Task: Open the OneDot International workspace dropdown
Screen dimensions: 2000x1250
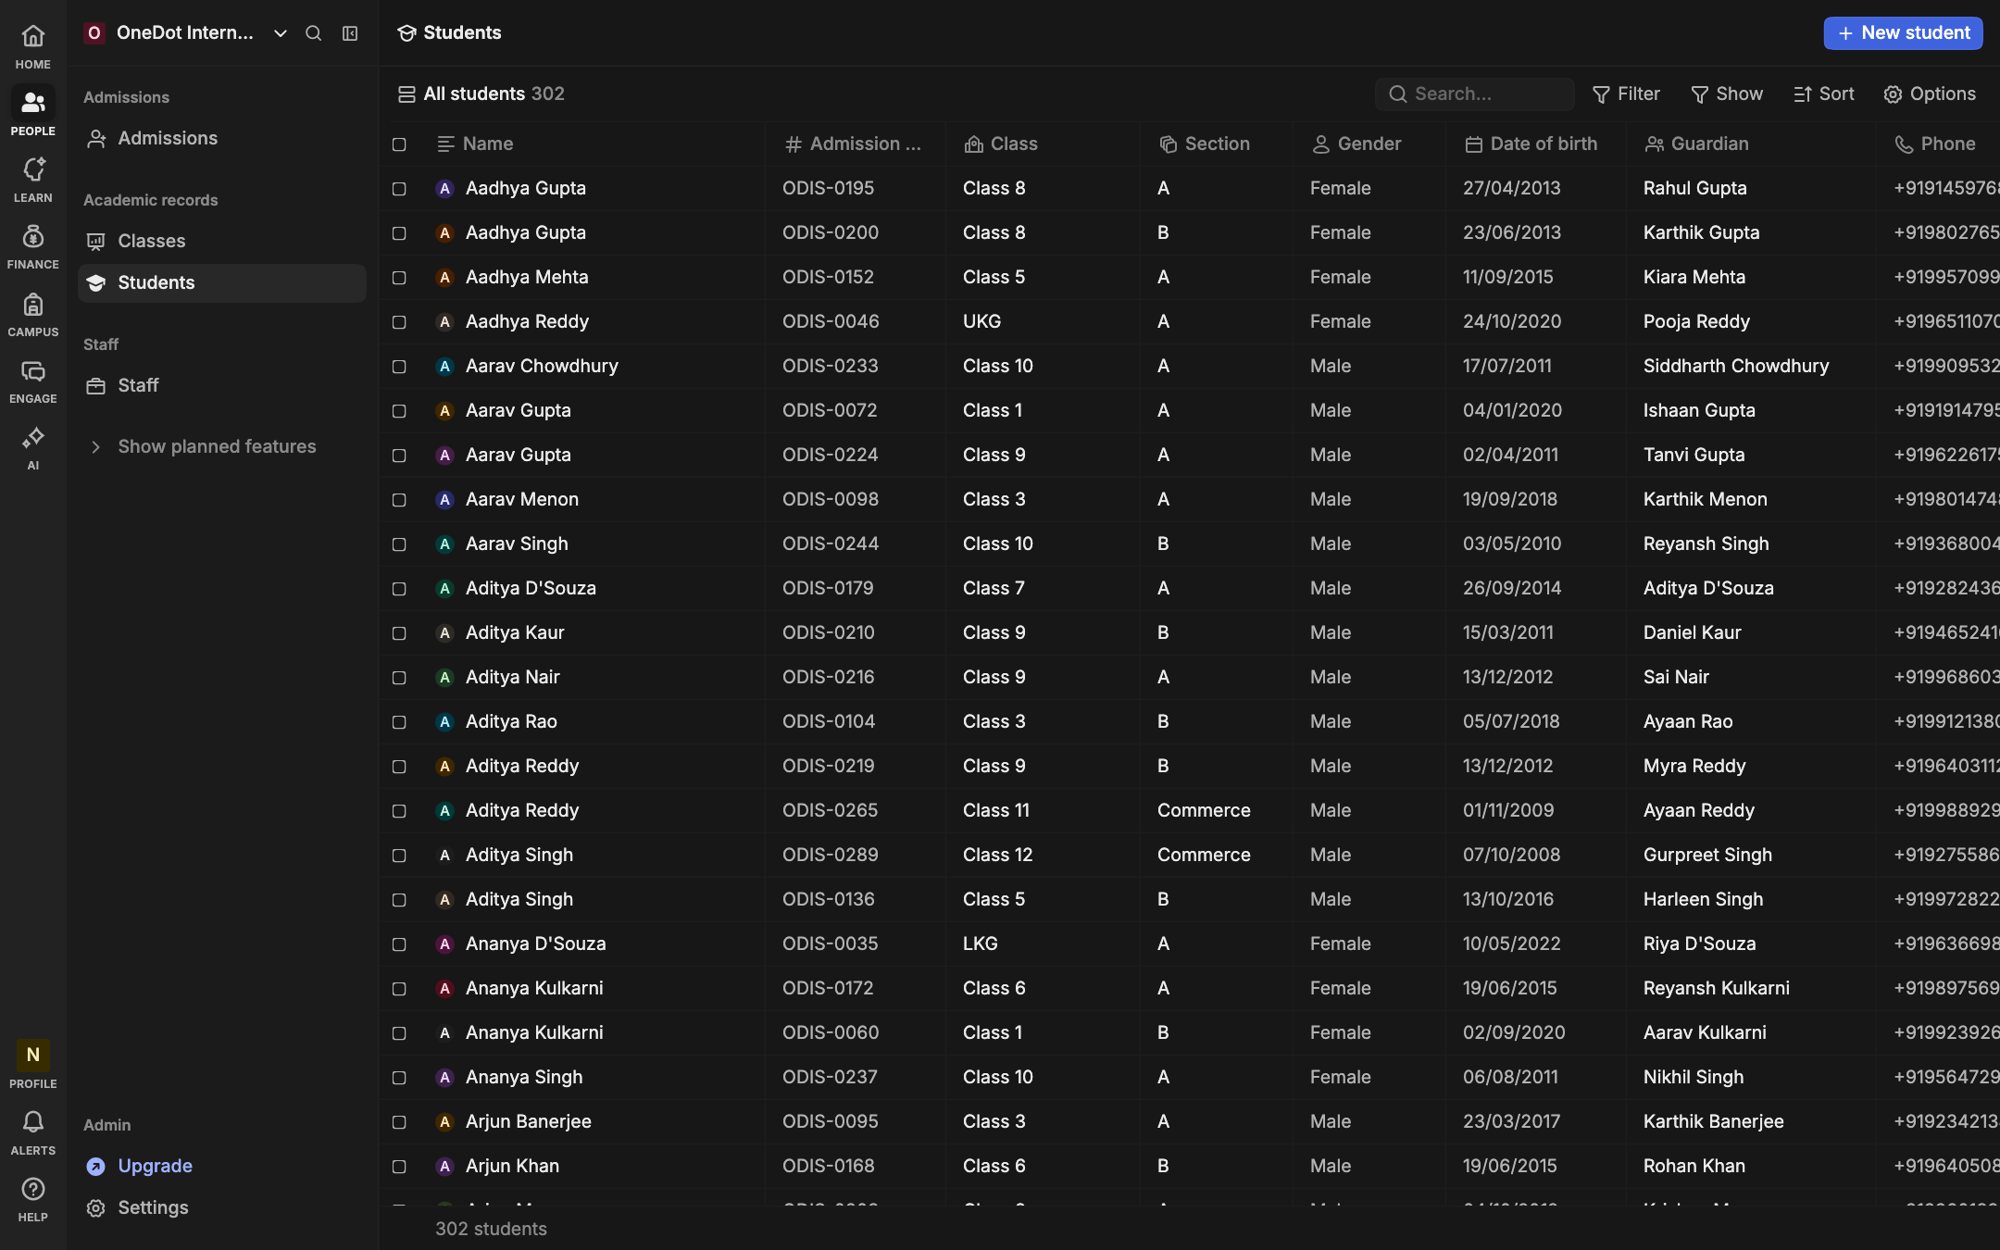Action: (186, 33)
